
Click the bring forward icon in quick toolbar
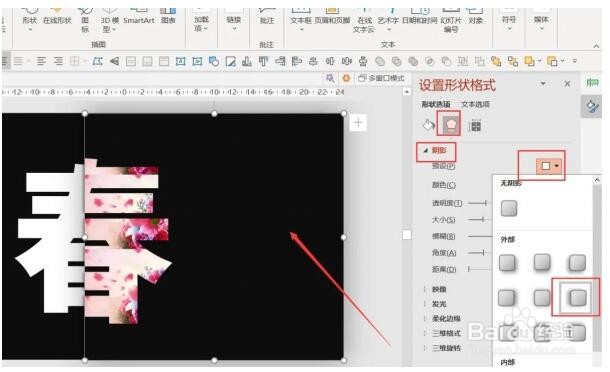click(529, 61)
